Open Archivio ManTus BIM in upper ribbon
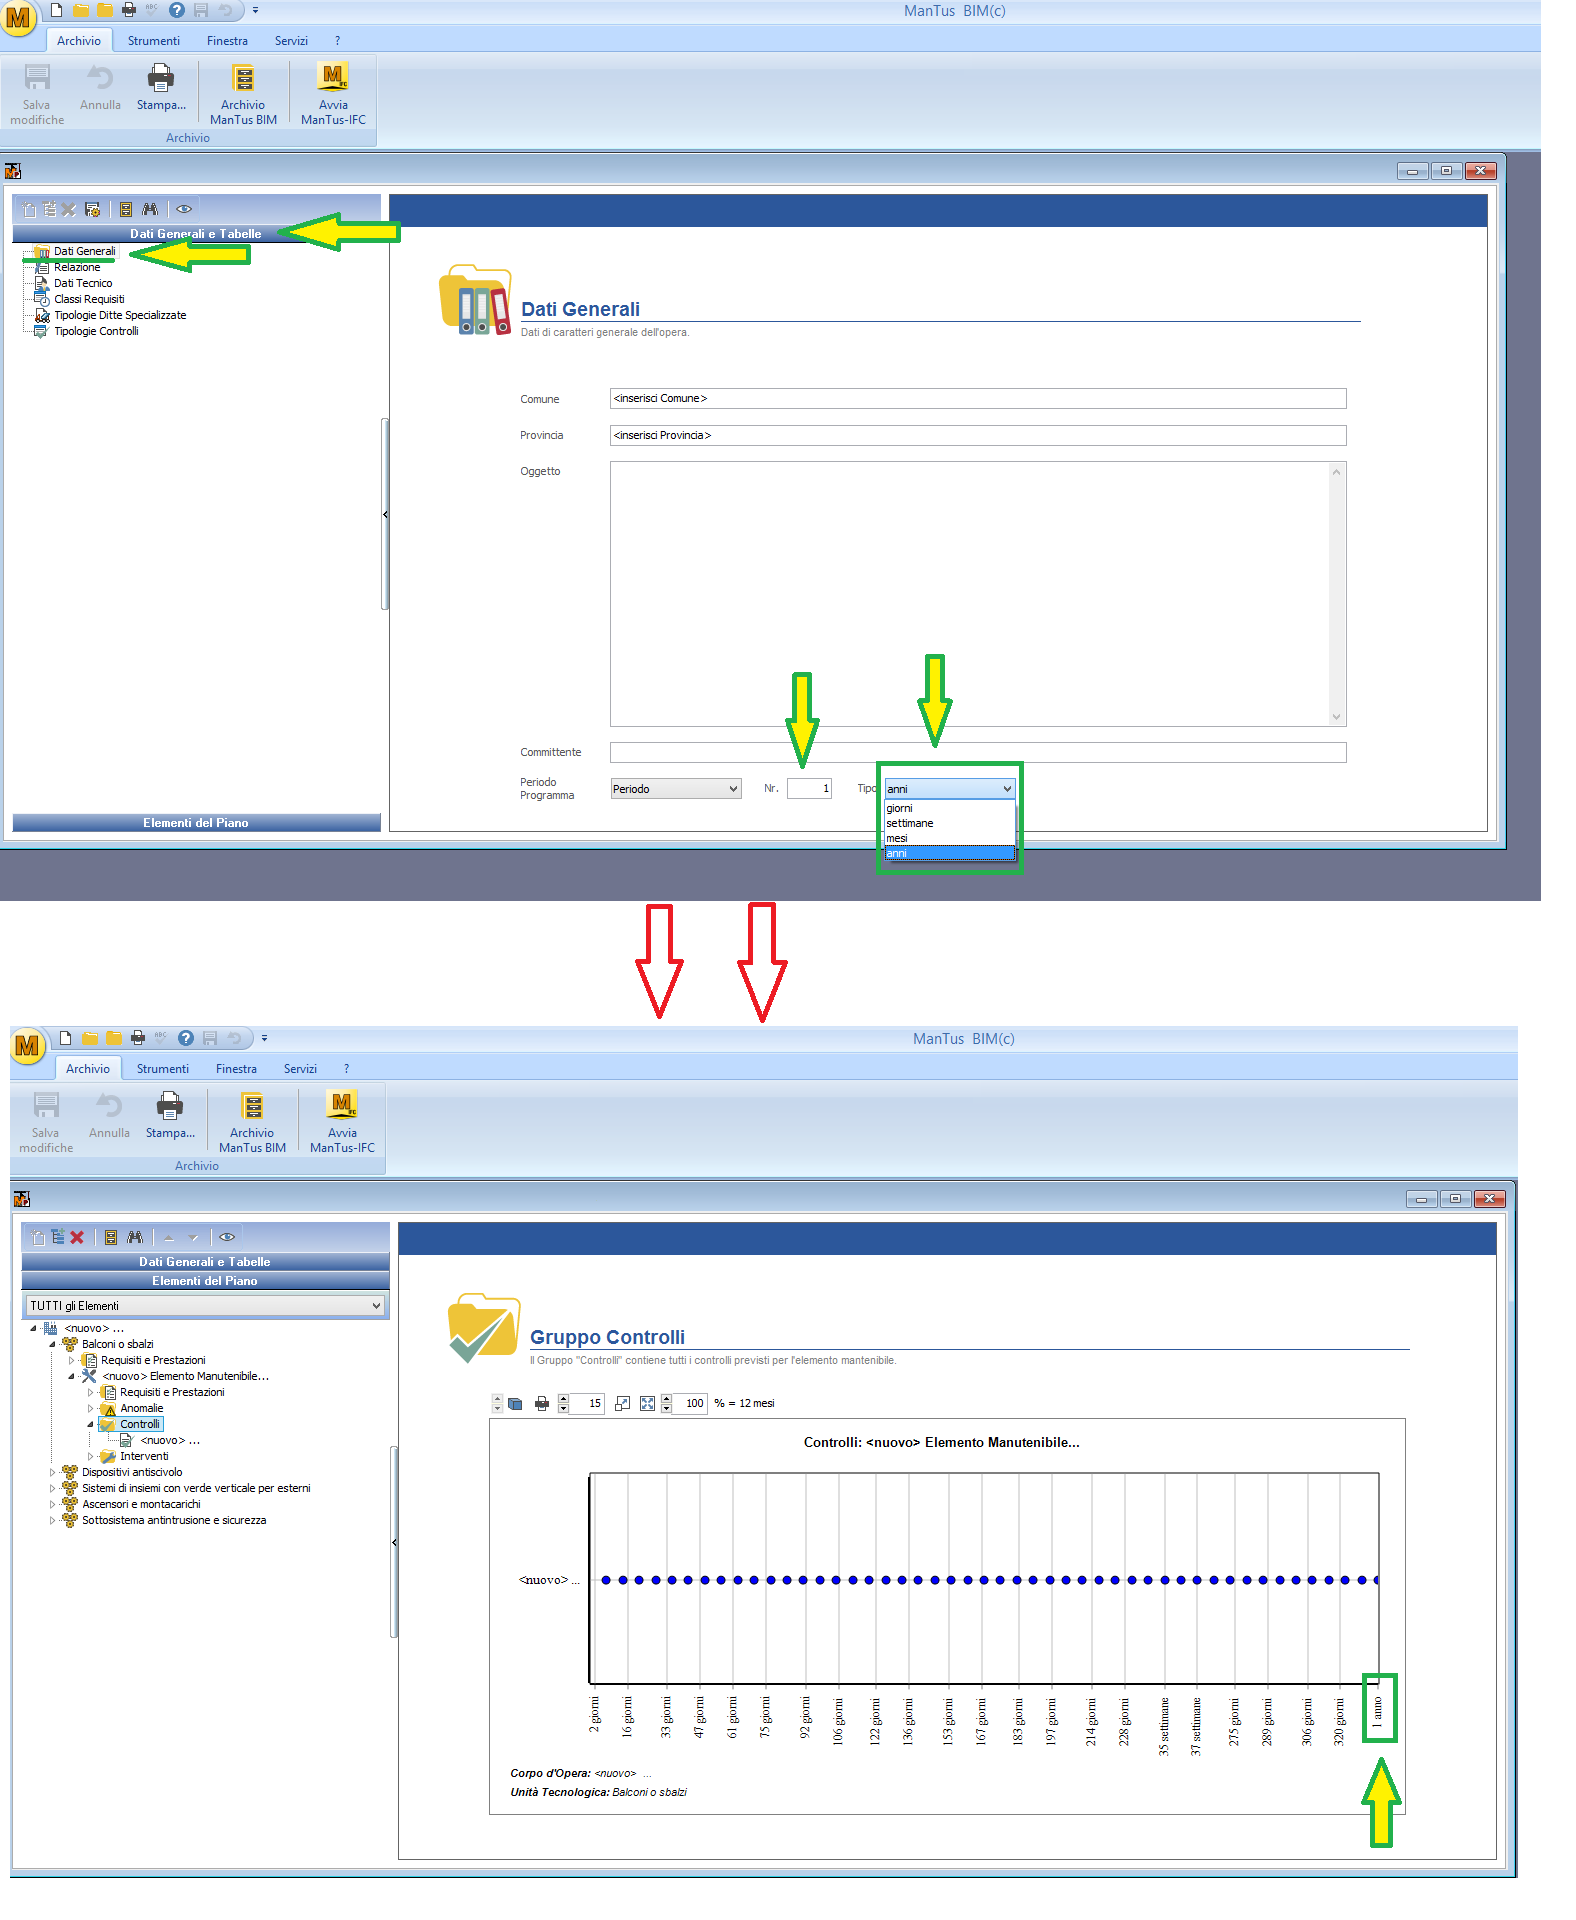The width and height of the screenshot is (1576, 1920). [243, 94]
